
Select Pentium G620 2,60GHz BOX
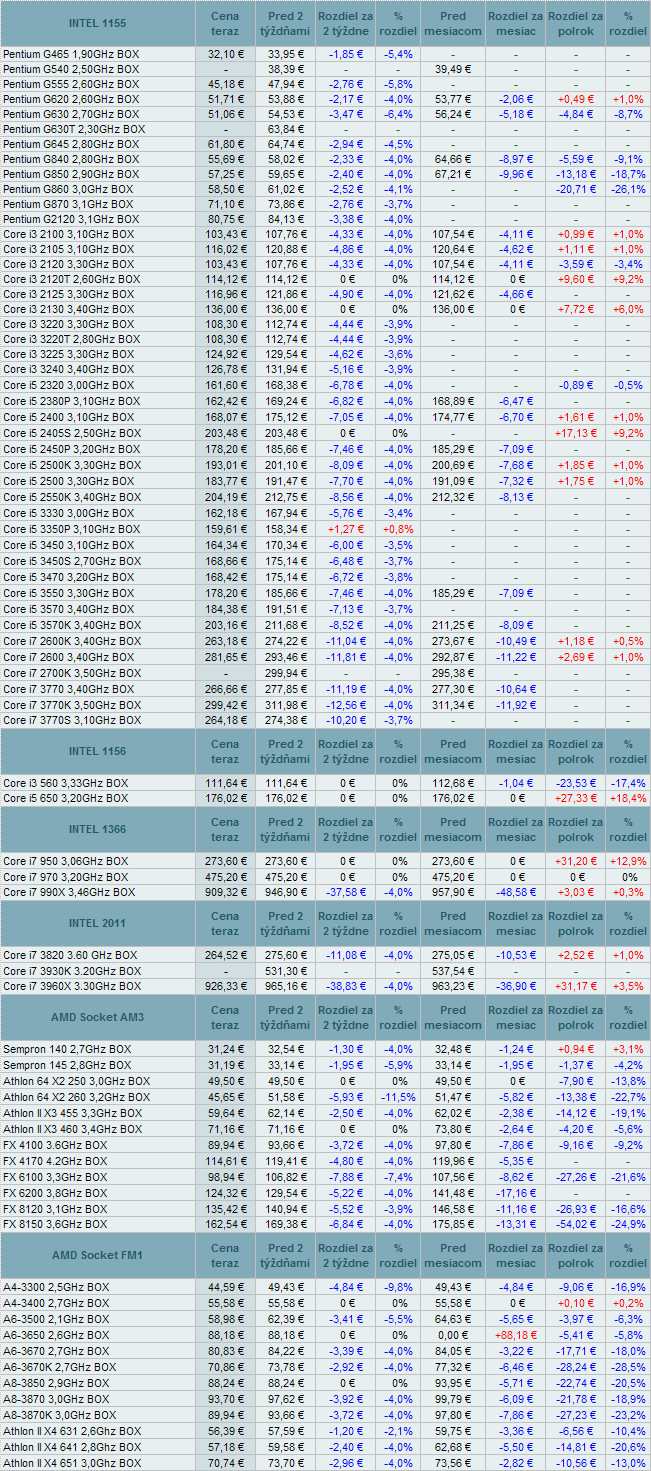point(71,100)
